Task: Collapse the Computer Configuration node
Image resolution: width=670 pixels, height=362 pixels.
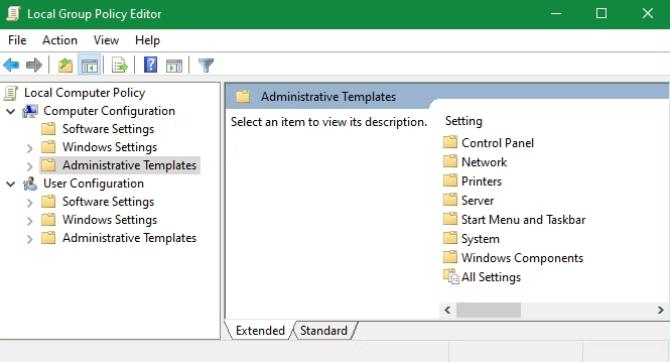Action: click(x=11, y=112)
